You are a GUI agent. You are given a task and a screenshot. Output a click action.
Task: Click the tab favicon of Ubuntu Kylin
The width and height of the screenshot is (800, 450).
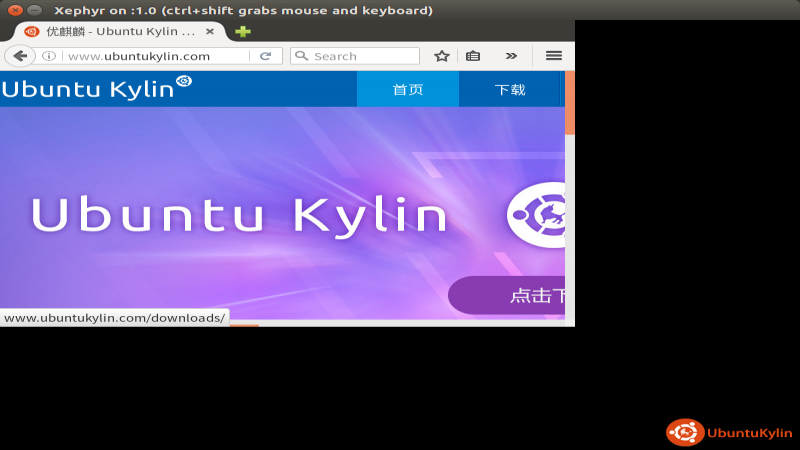32,32
